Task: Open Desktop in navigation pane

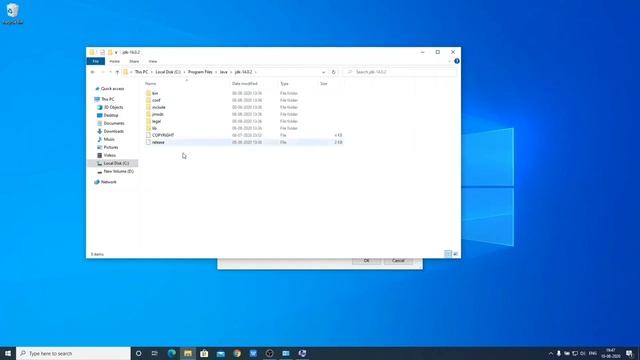Action: tap(107, 115)
